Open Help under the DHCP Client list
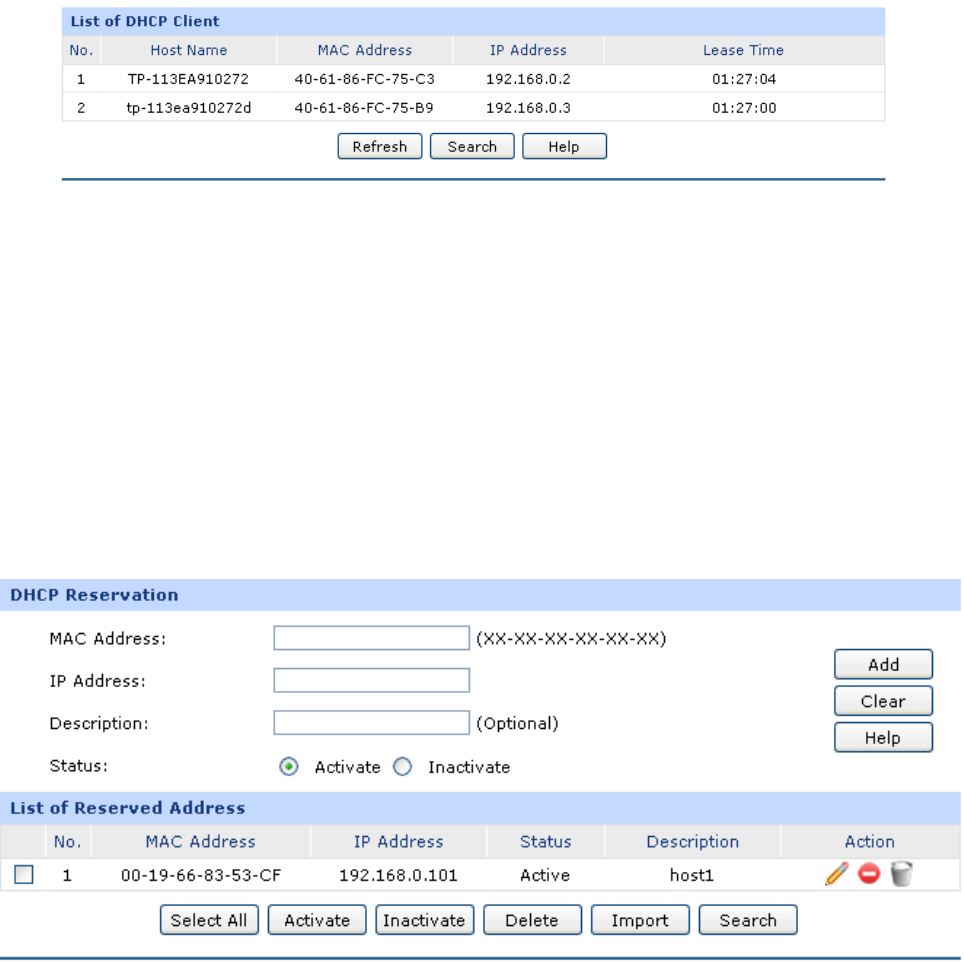The width and height of the screenshot is (964, 963). [x=564, y=146]
